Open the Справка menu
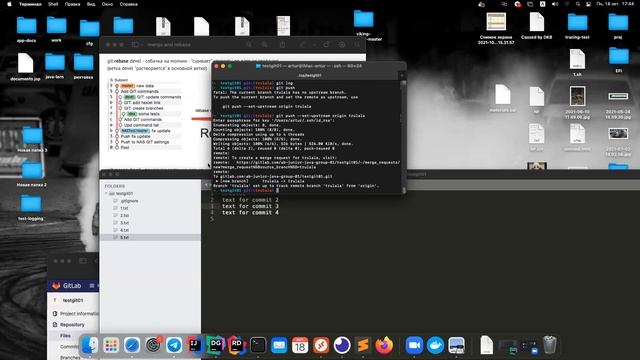The width and height of the screenshot is (640, 360). (x=129, y=4)
